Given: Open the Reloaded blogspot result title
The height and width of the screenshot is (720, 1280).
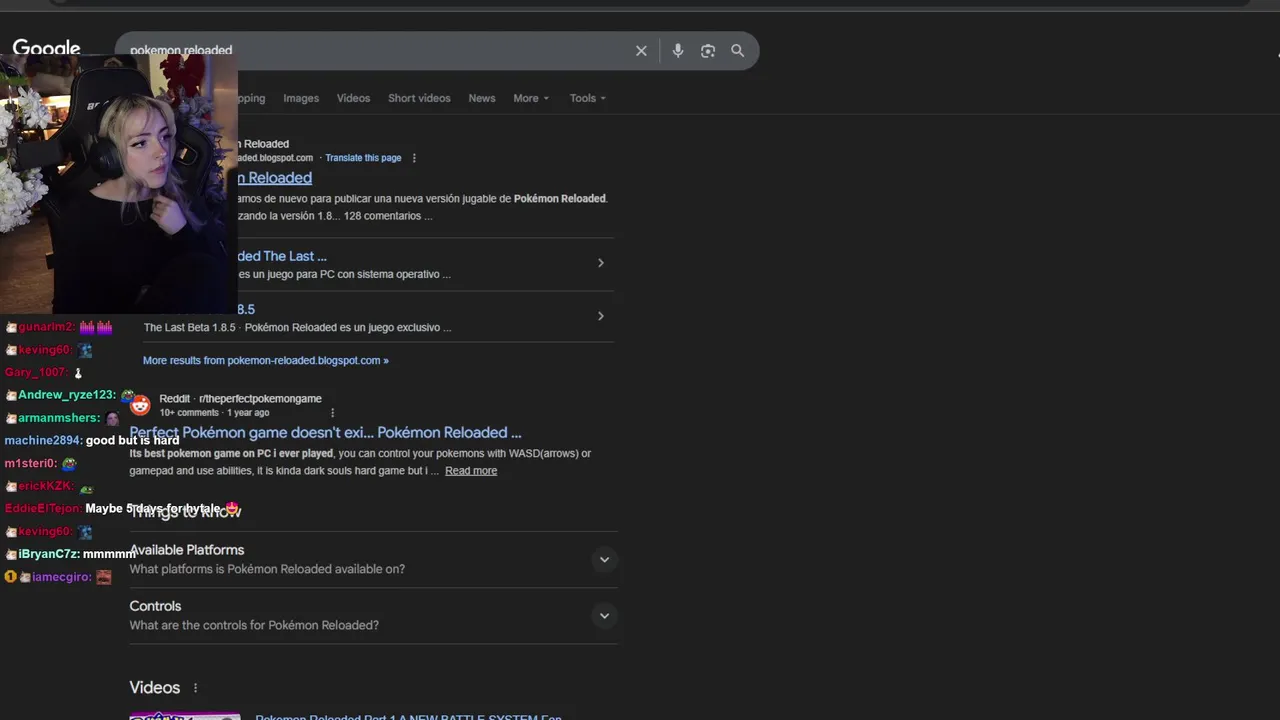Looking at the screenshot, I should click(275, 178).
